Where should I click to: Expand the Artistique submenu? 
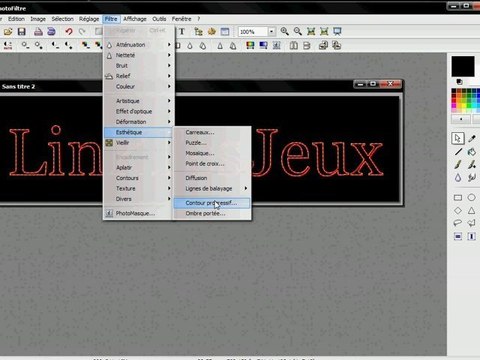click(x=139, y=101)
